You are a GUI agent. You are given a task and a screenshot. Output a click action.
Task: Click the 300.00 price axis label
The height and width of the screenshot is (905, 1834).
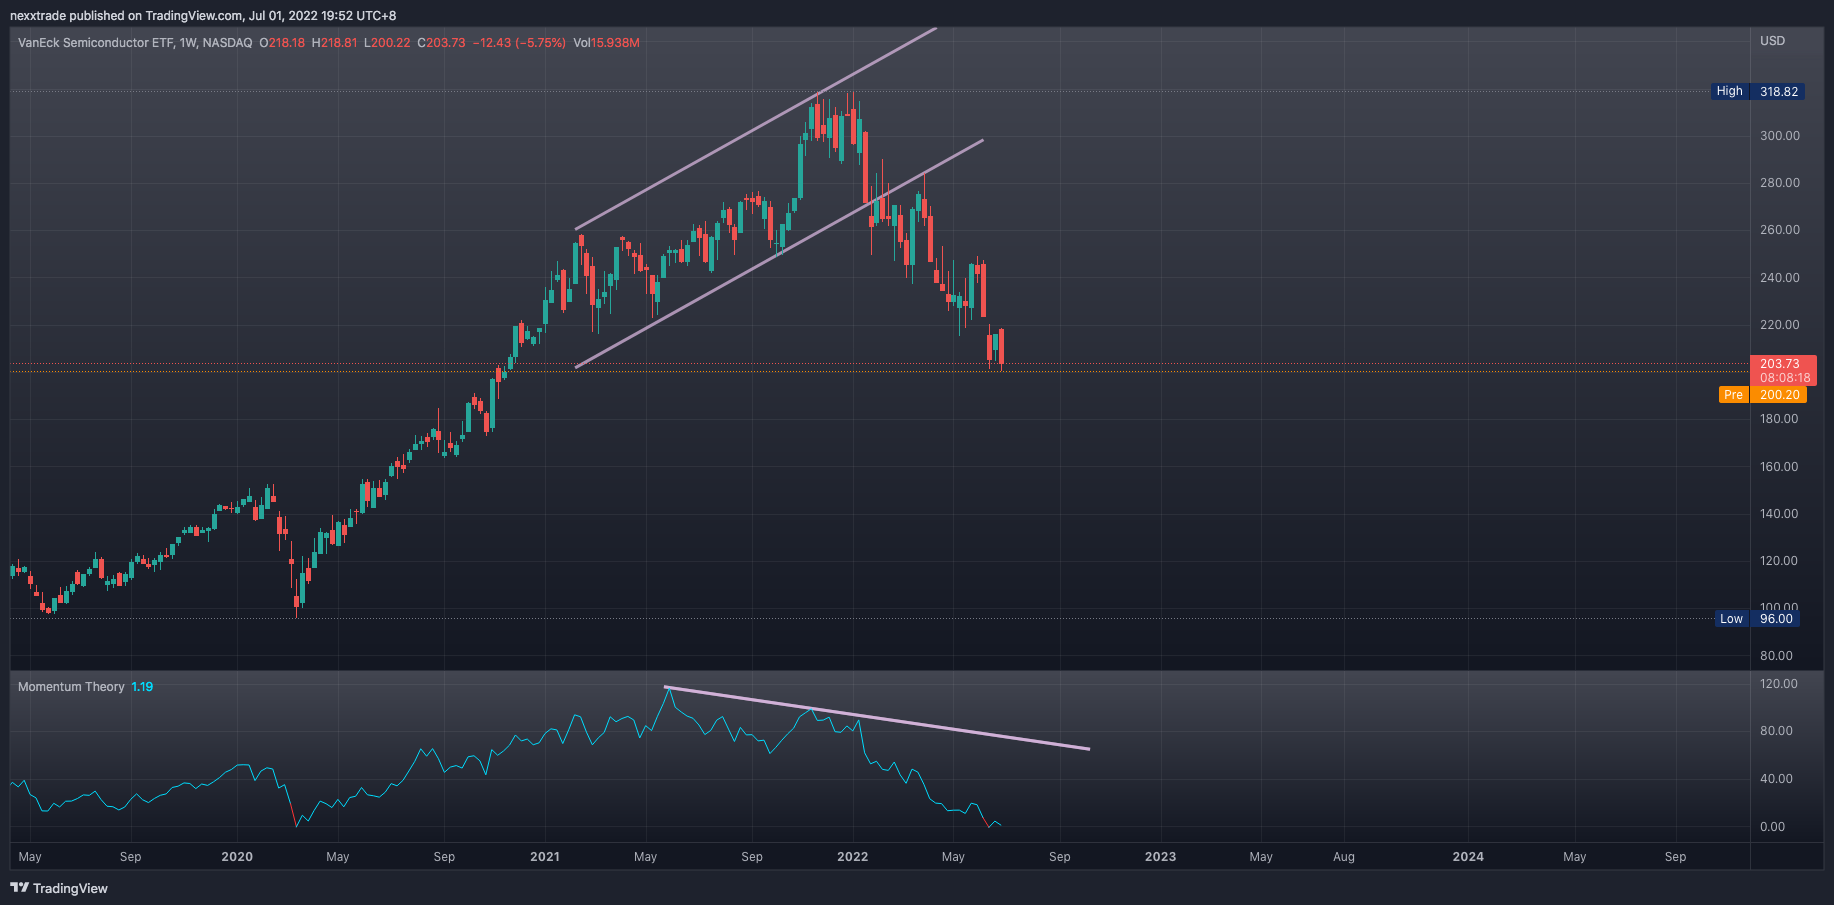click(1780, 136)
